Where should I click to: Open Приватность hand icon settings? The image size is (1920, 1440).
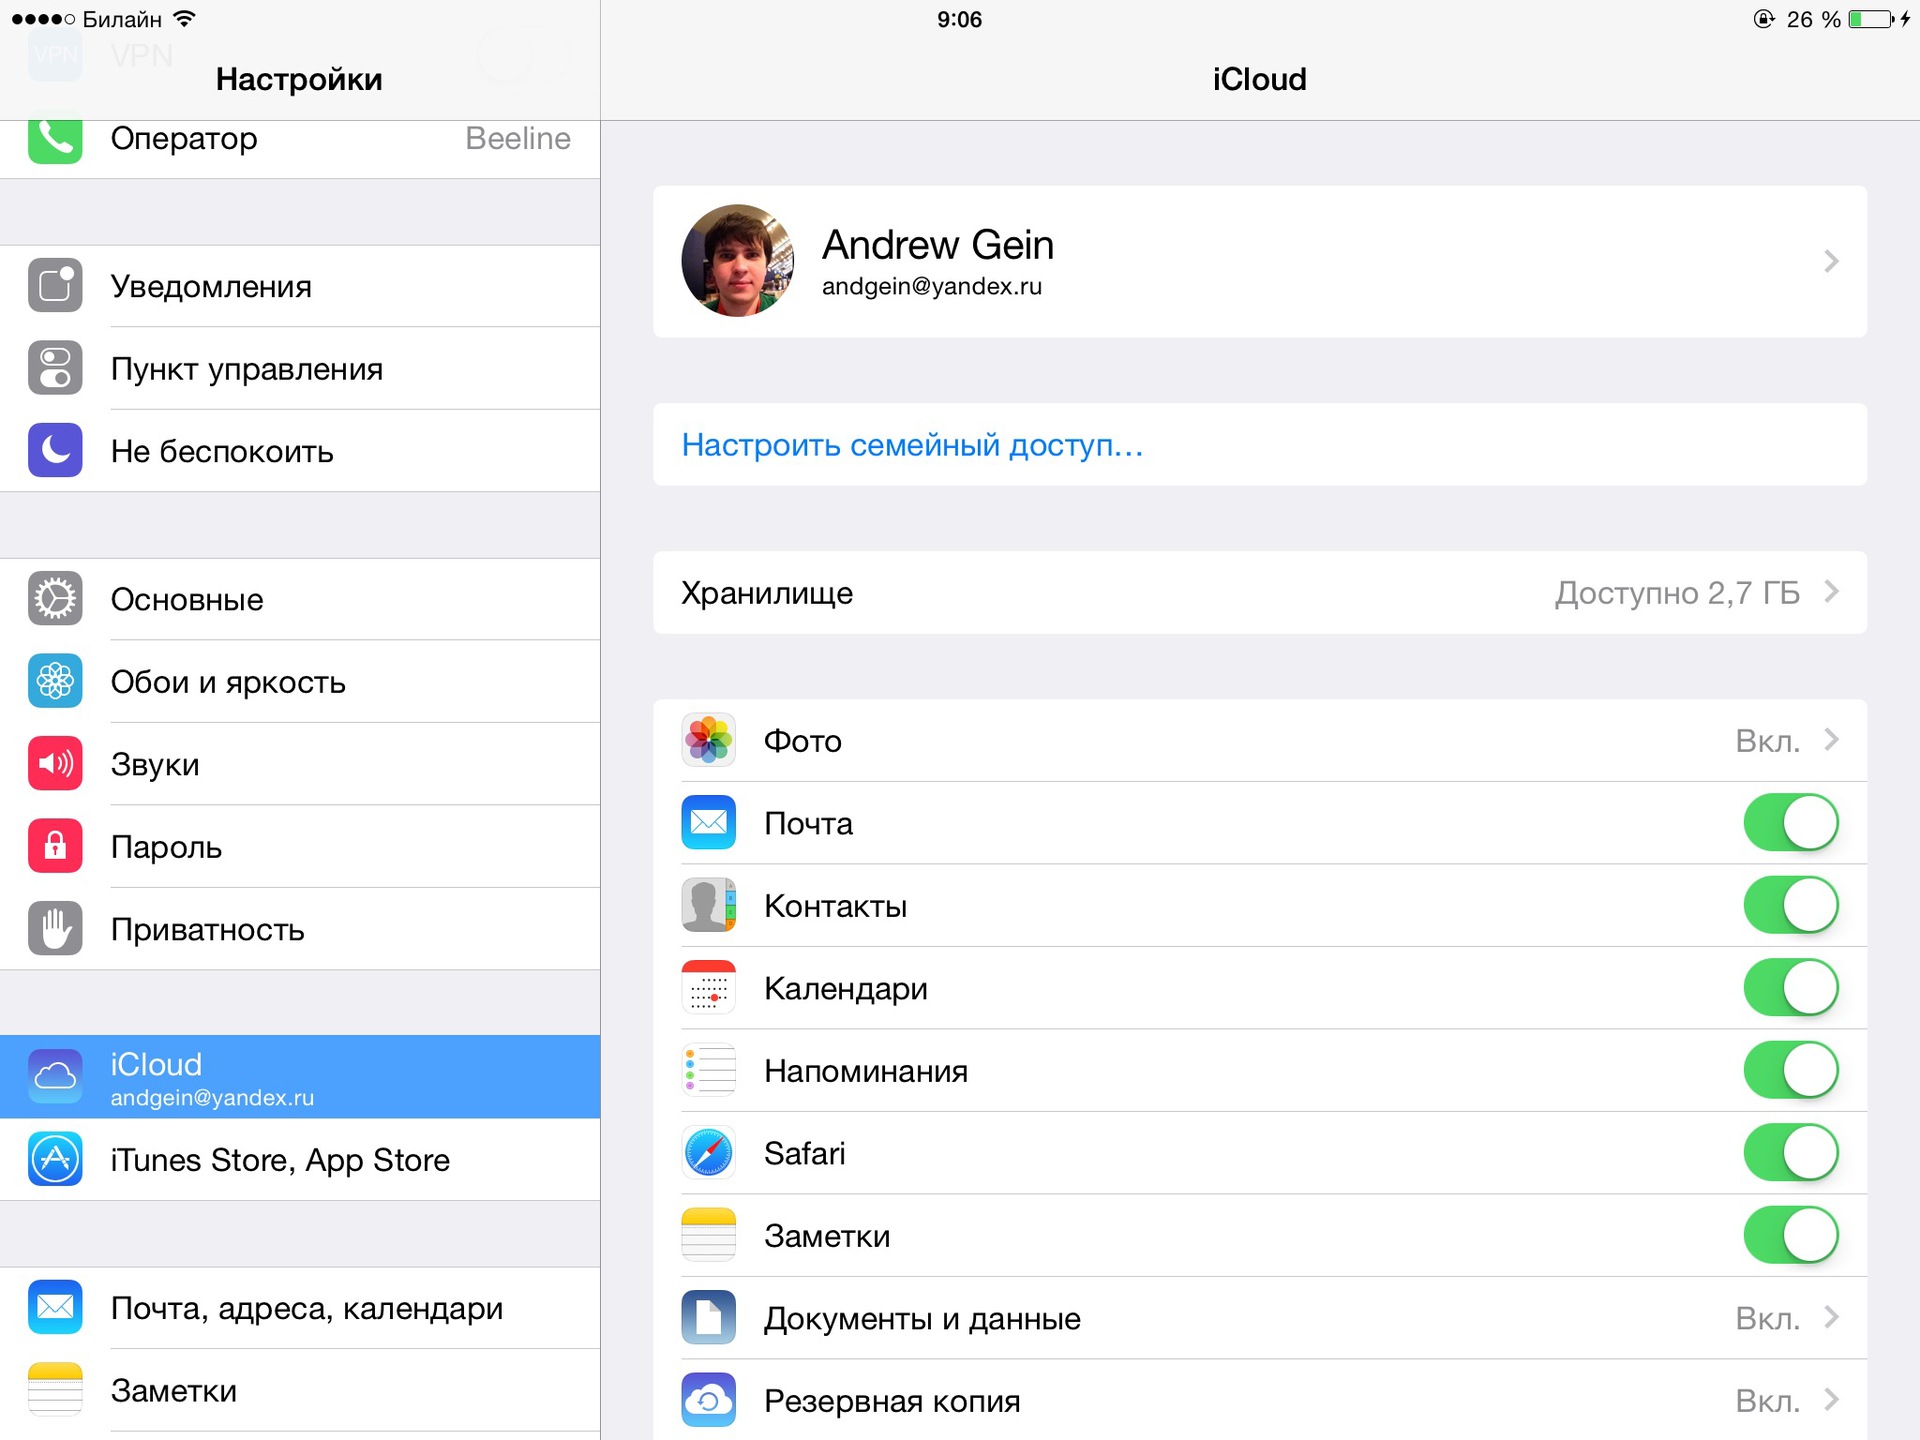(x=55, y=928)
